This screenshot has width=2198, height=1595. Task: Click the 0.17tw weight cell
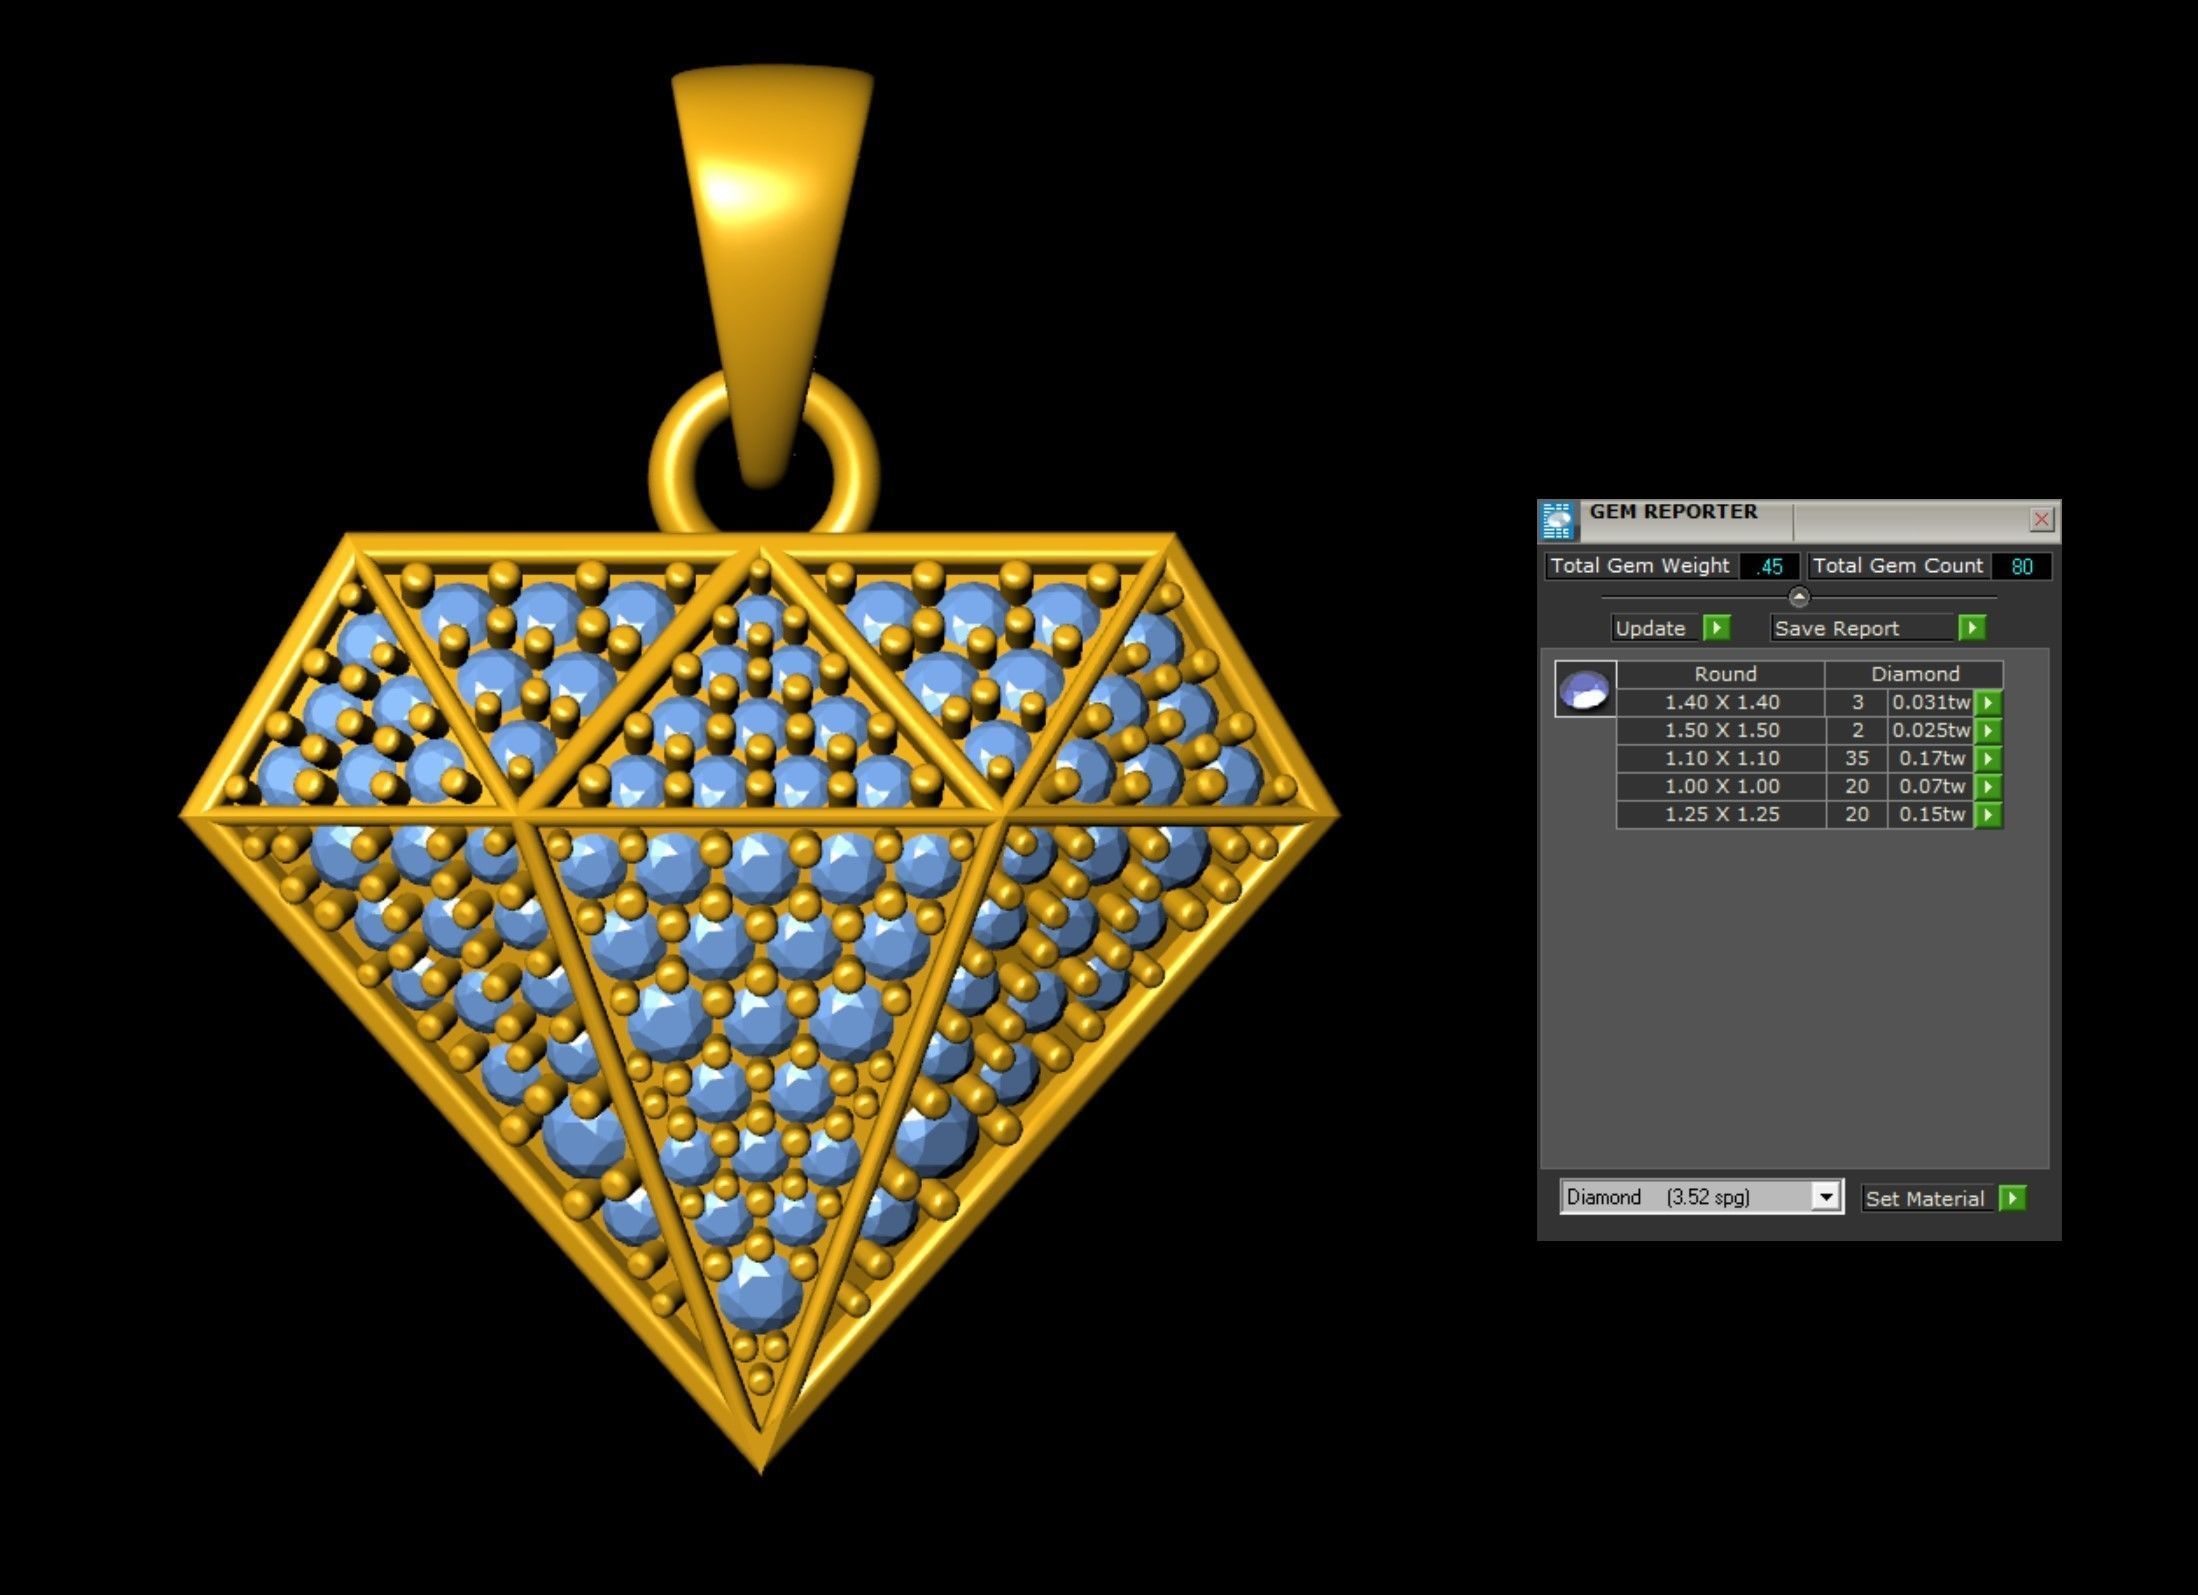1931,759
